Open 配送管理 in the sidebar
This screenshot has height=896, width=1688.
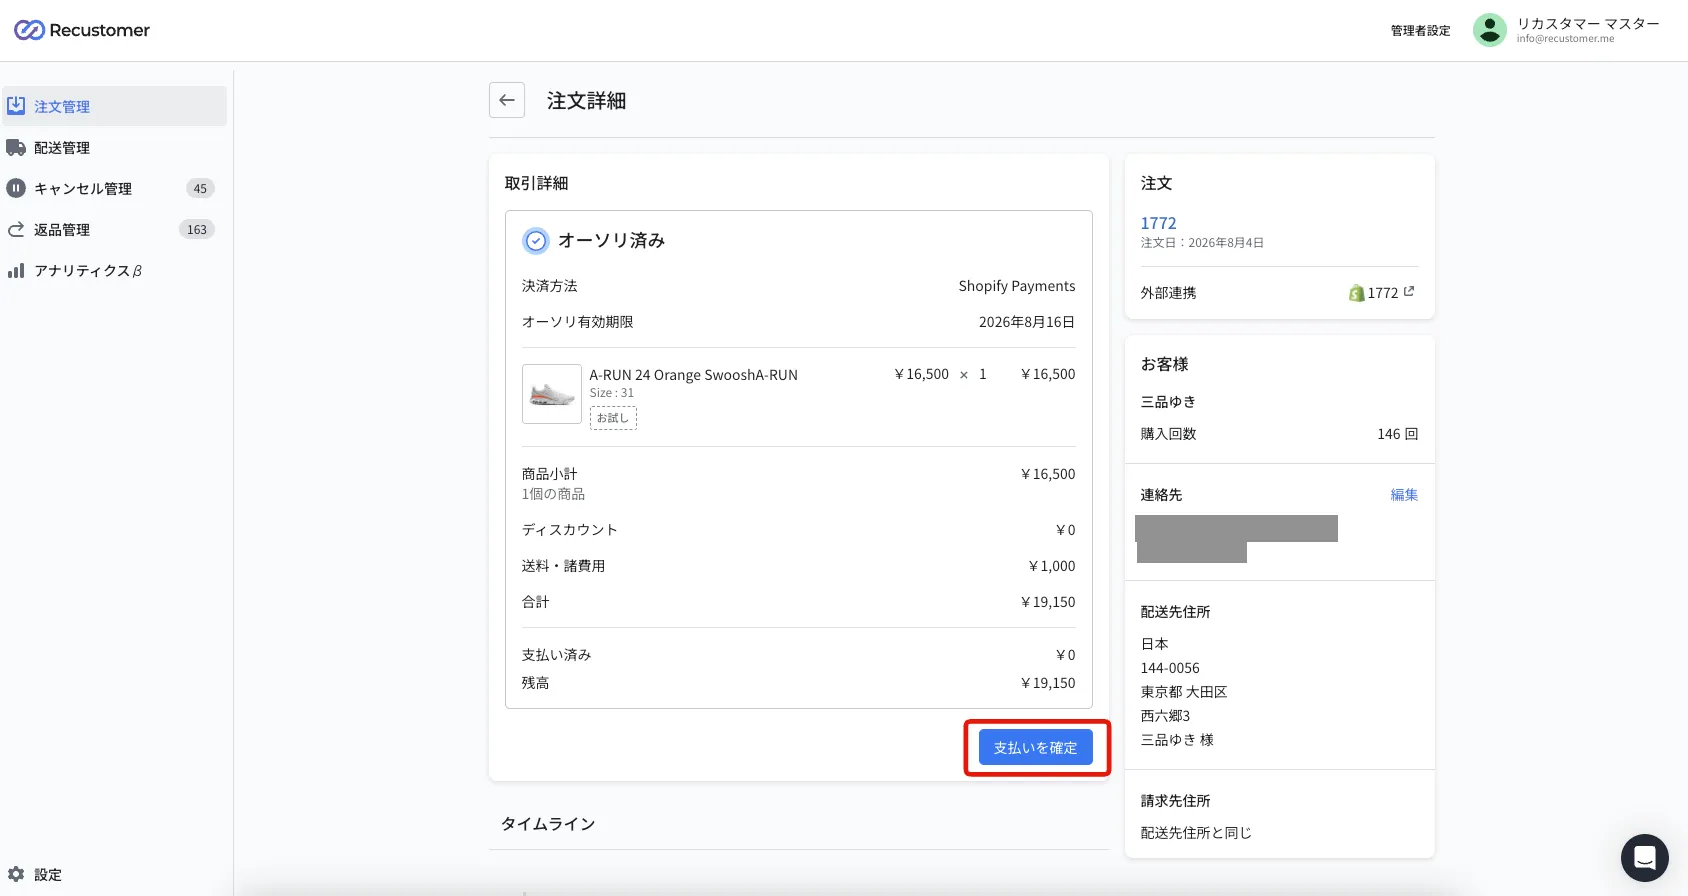coord(114,147)
